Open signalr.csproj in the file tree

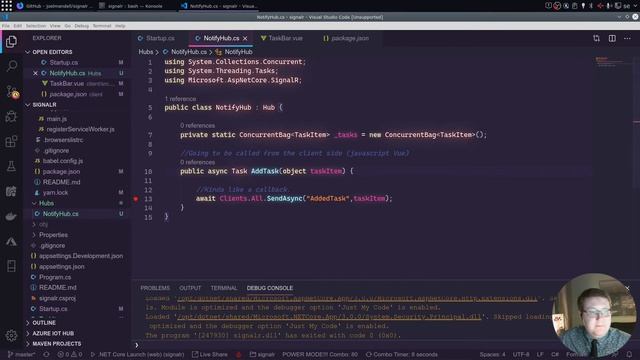[58, 298]
